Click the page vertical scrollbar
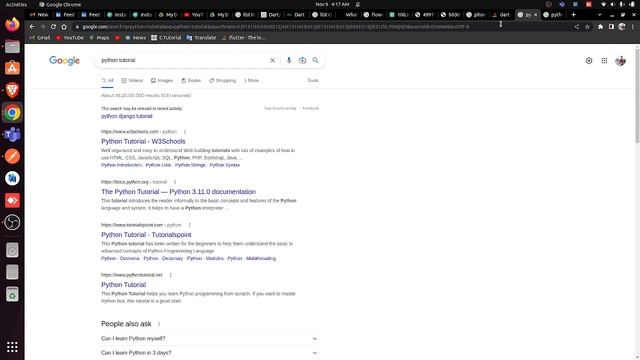640x360 pixels. tap(637, 96)
